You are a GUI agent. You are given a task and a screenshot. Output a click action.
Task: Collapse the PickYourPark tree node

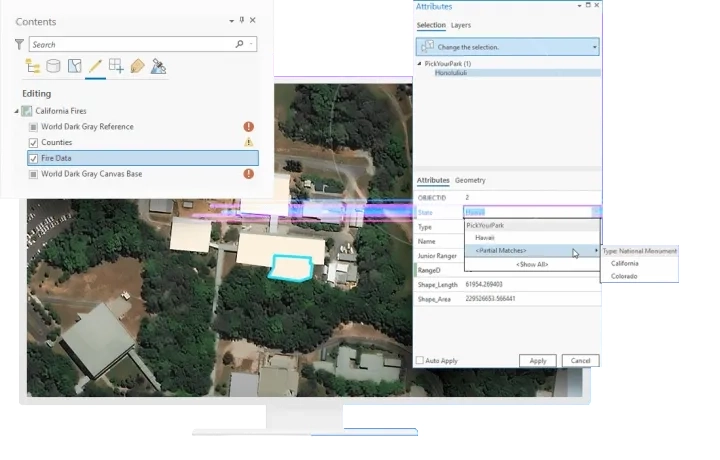(419, 64)
